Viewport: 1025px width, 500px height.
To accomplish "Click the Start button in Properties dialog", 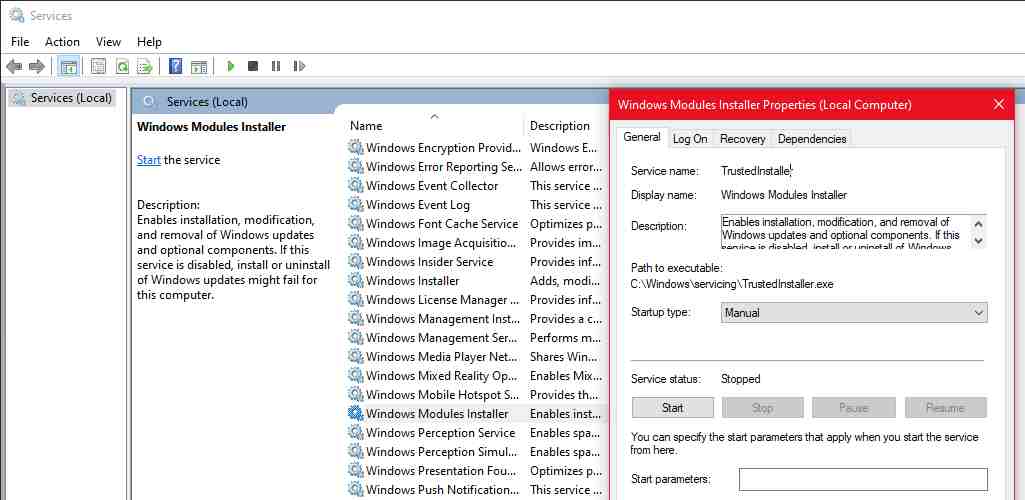I will pos(673,408).
